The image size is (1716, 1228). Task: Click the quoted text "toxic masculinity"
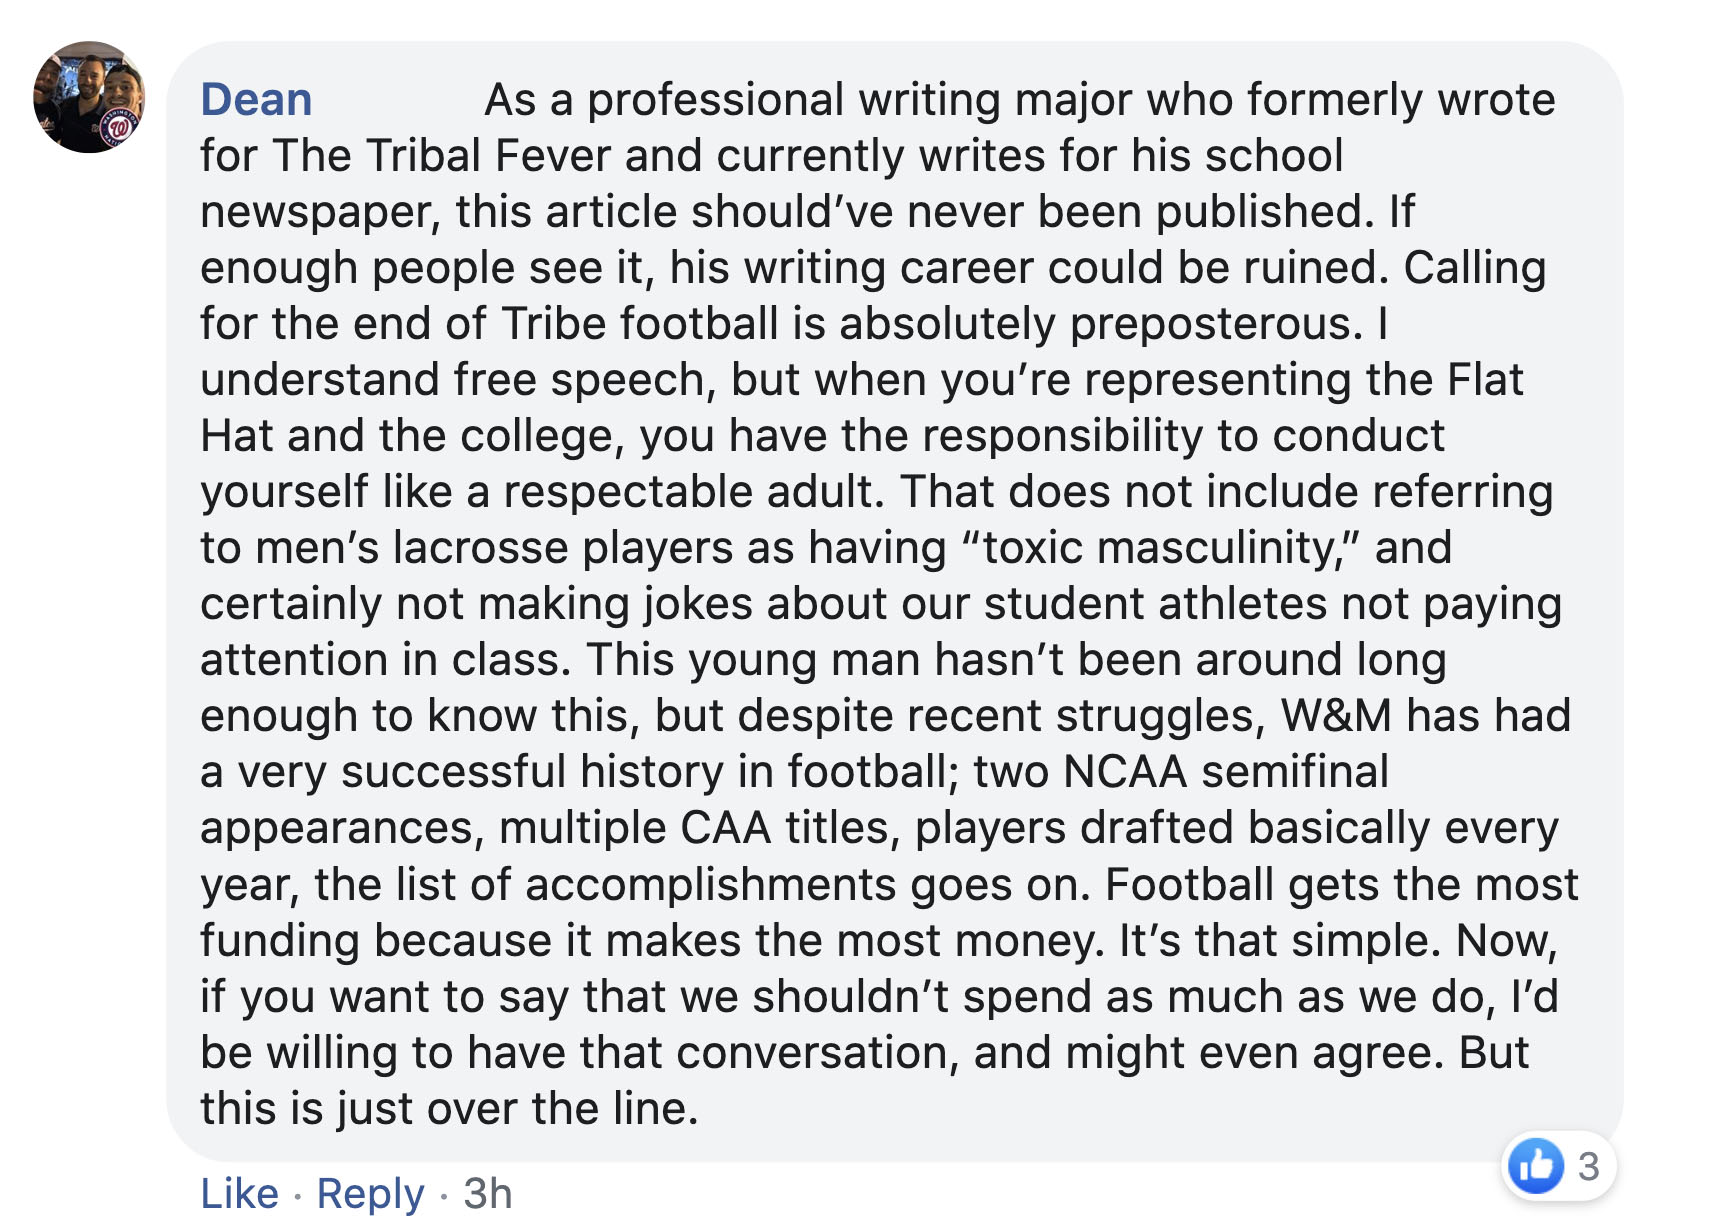[1161, 548]
